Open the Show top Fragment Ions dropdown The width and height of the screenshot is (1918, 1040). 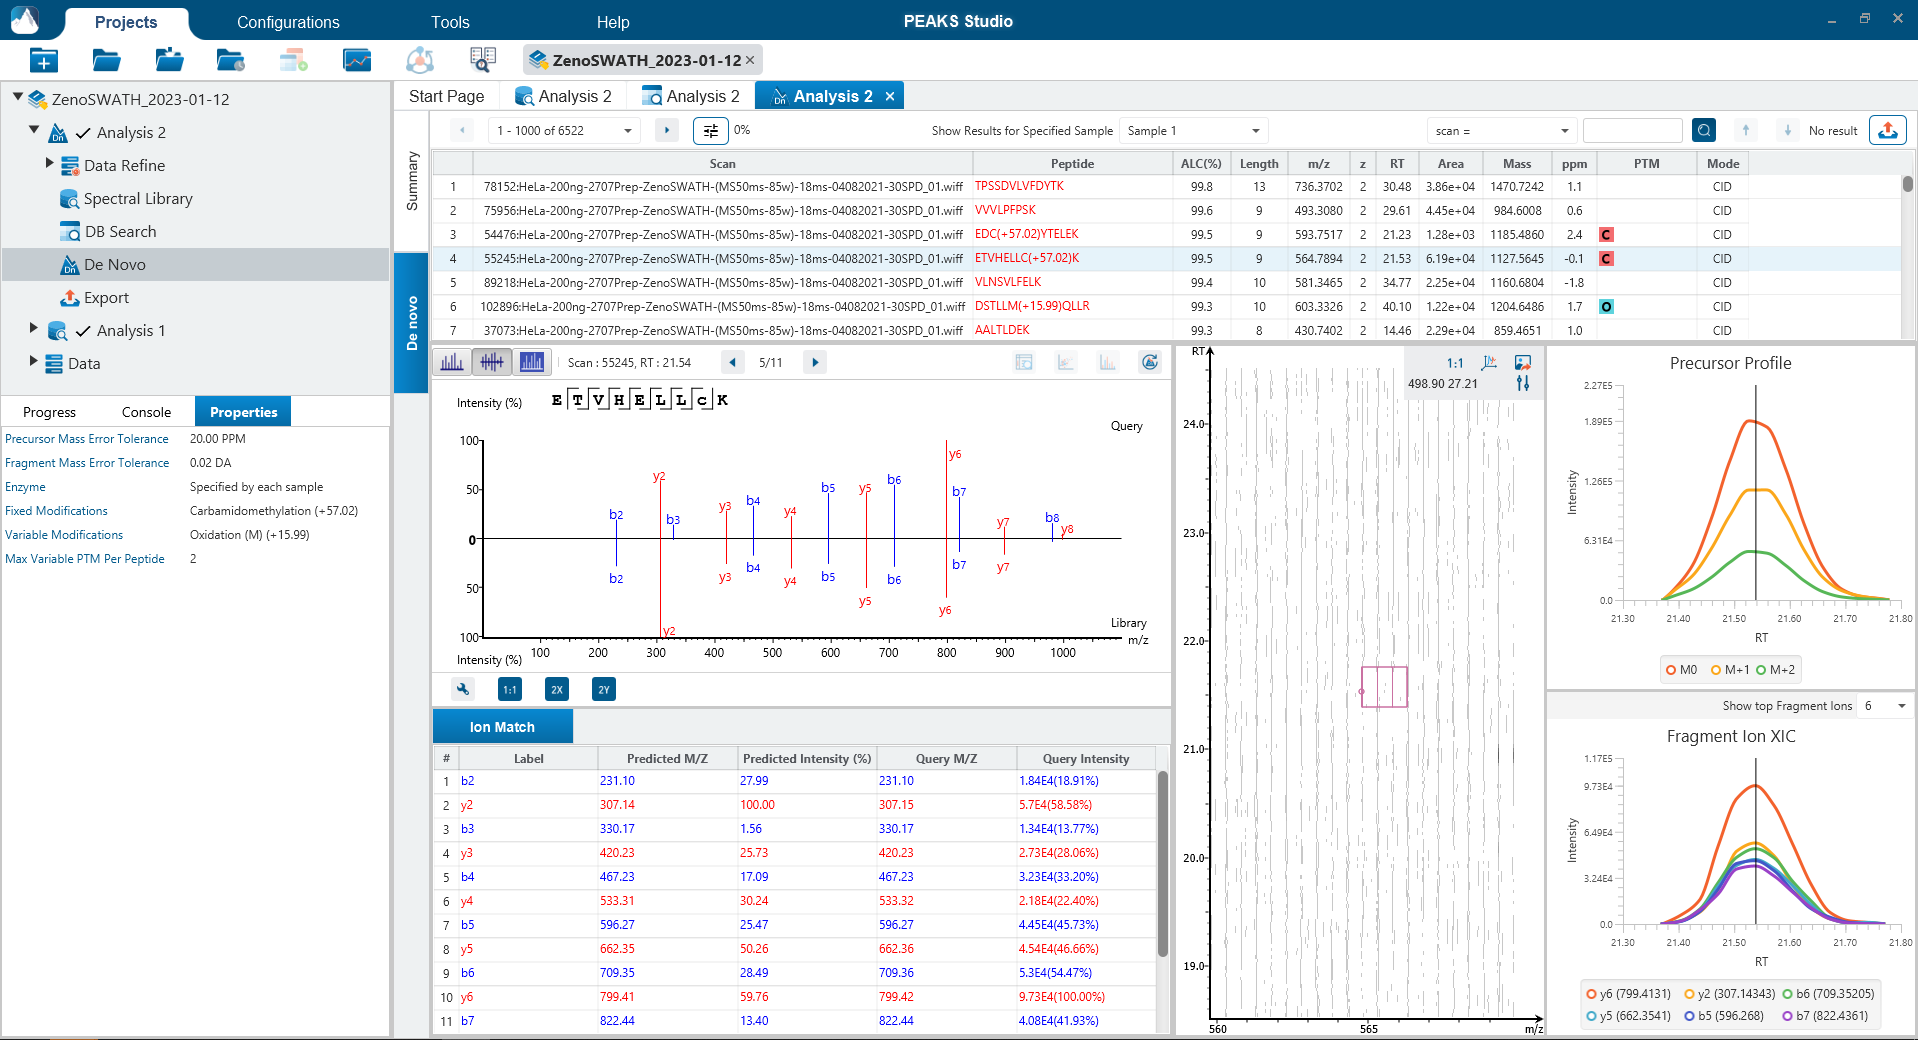1885,706
